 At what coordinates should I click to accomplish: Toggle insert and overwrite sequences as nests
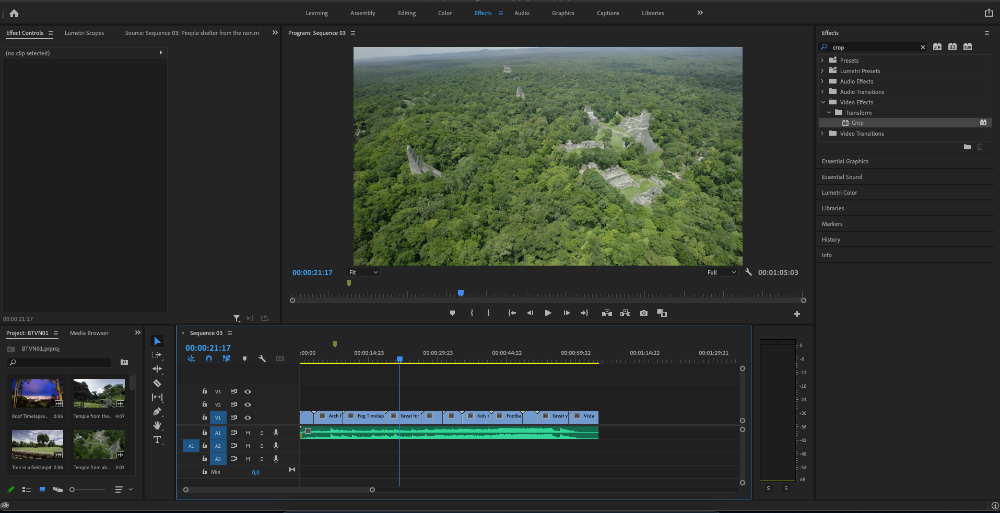point(191,359)
